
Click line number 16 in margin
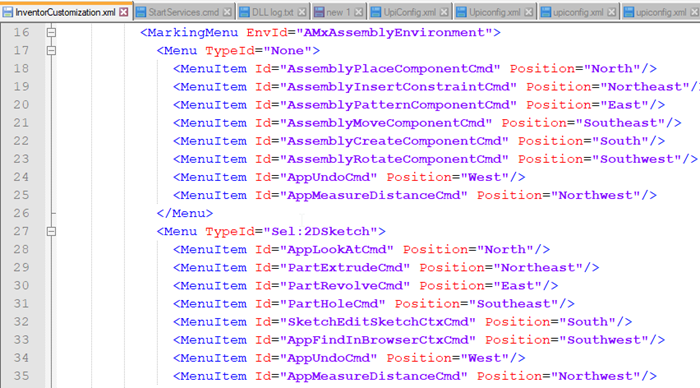click(21, 32)
